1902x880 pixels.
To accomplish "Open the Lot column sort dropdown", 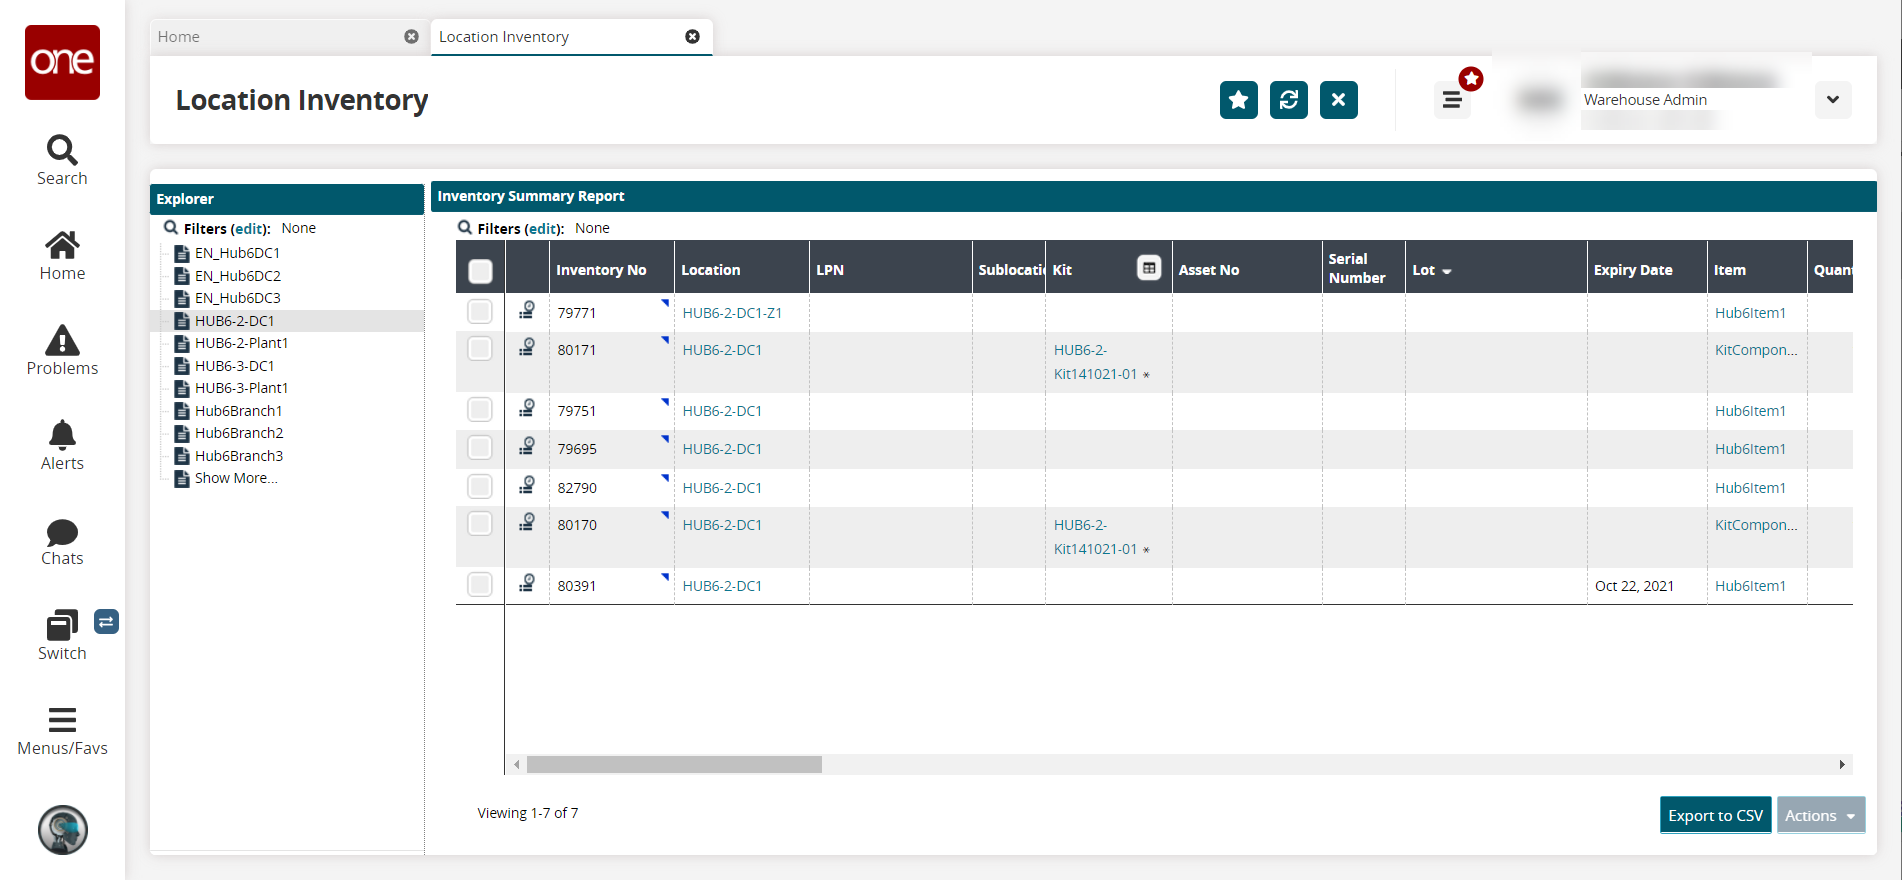I will 1446,271.
